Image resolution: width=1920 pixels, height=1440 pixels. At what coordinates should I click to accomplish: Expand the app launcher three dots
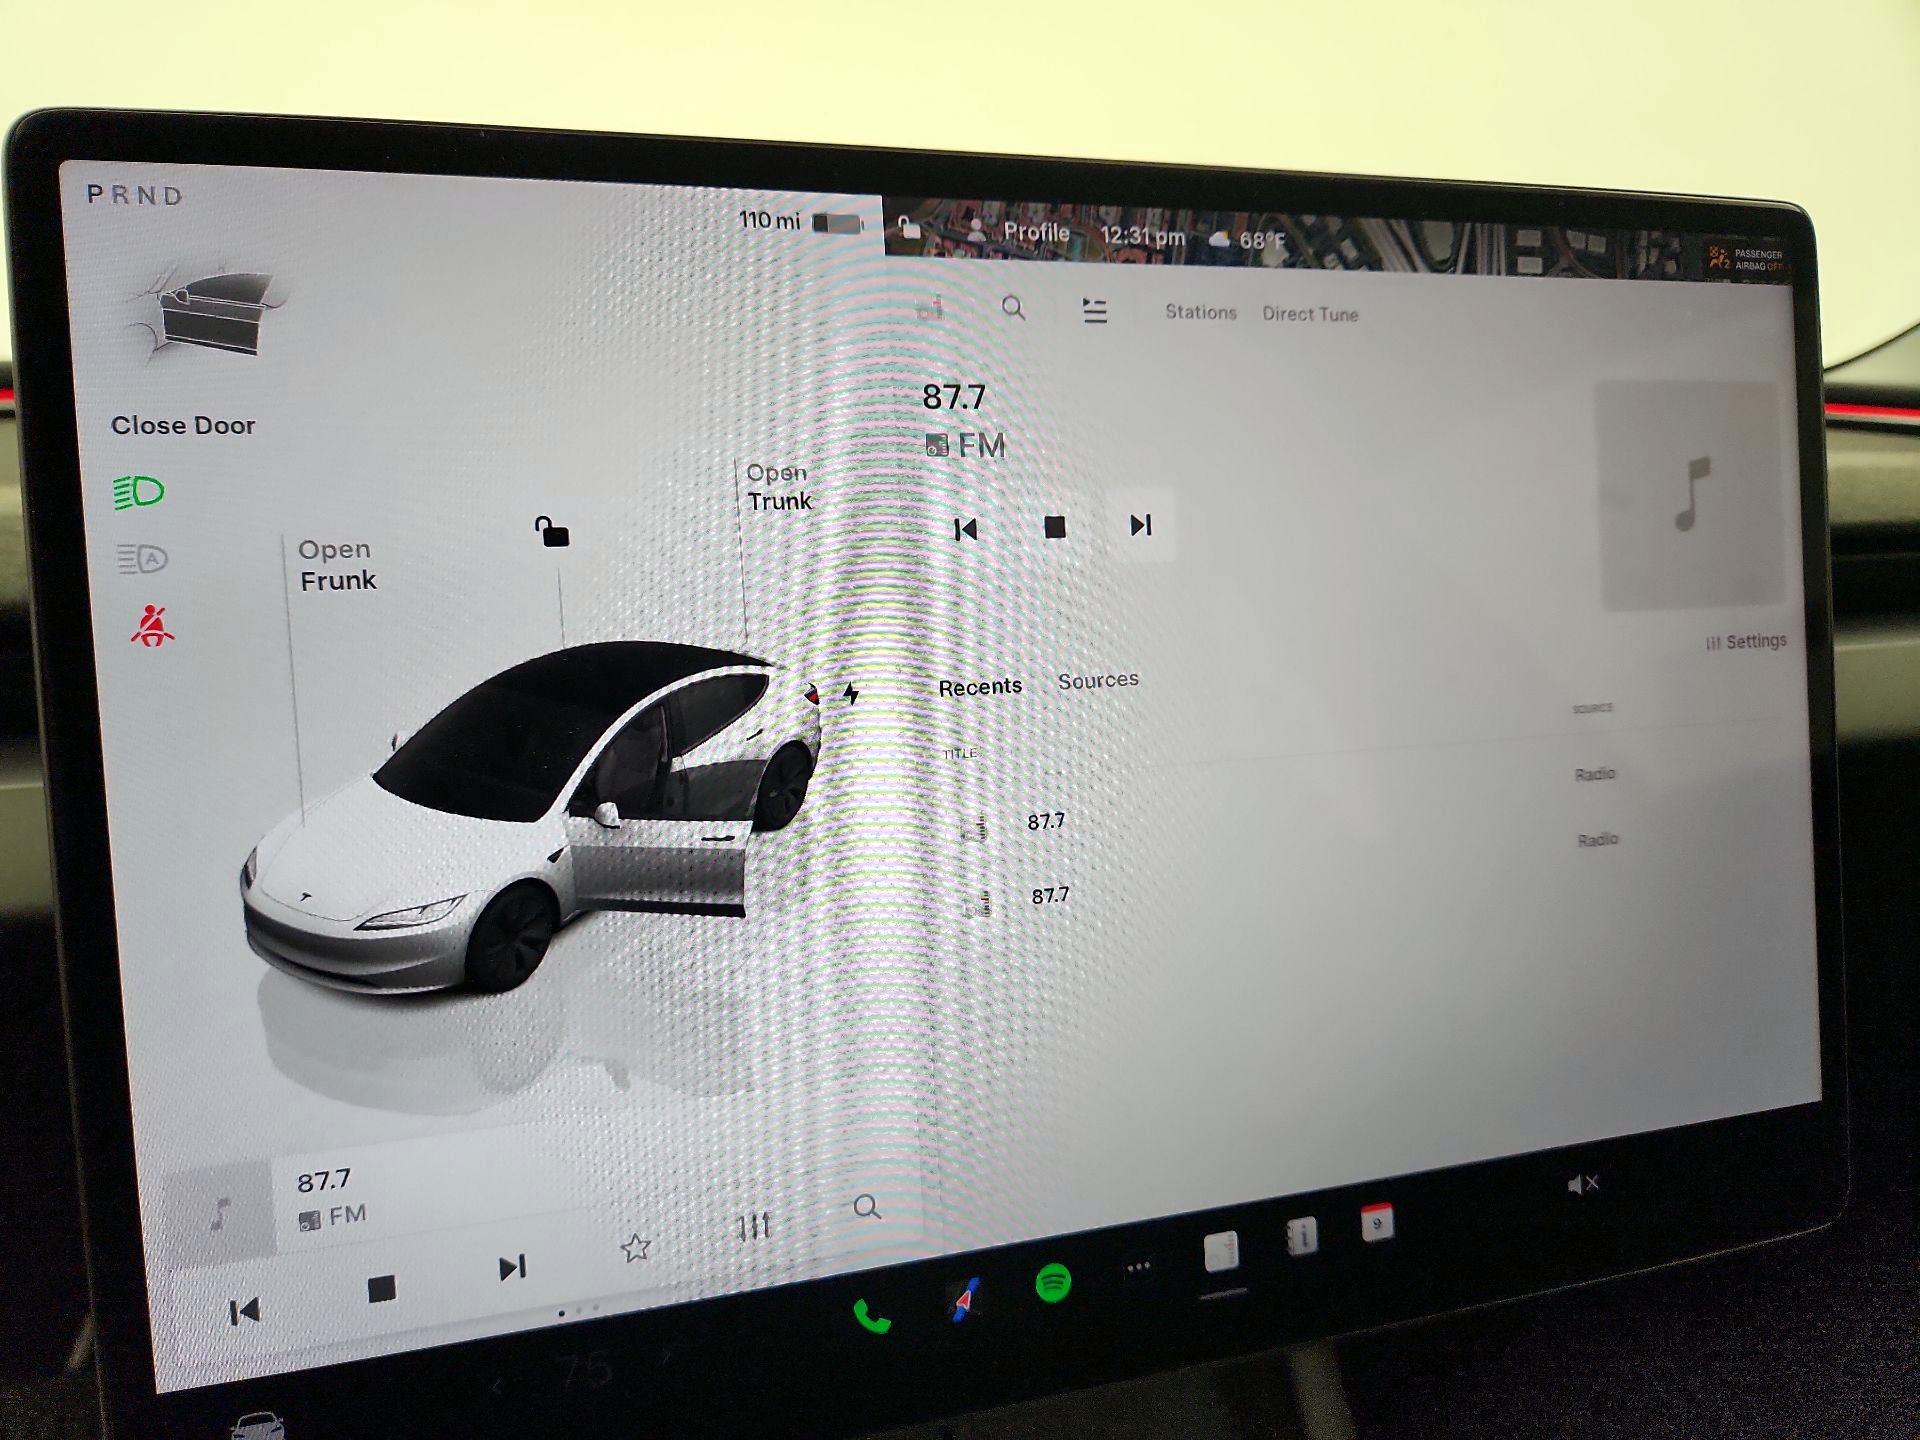[1138, 1268]
